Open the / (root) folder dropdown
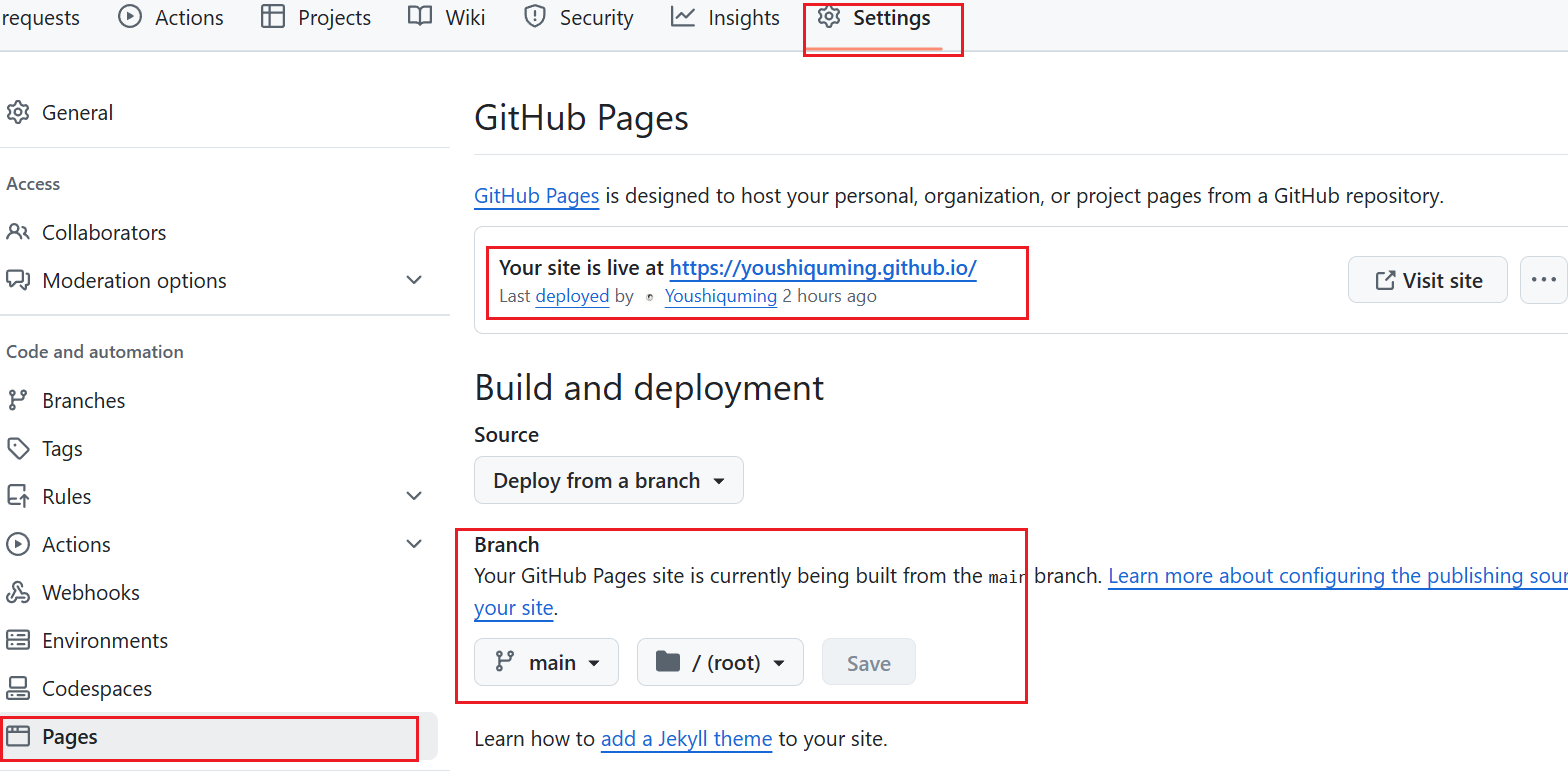 pyautogui.click(x=719, y=662)
